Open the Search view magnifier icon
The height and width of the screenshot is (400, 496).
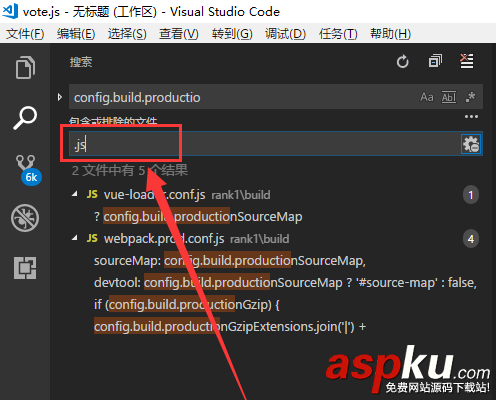tap(25, 118)
